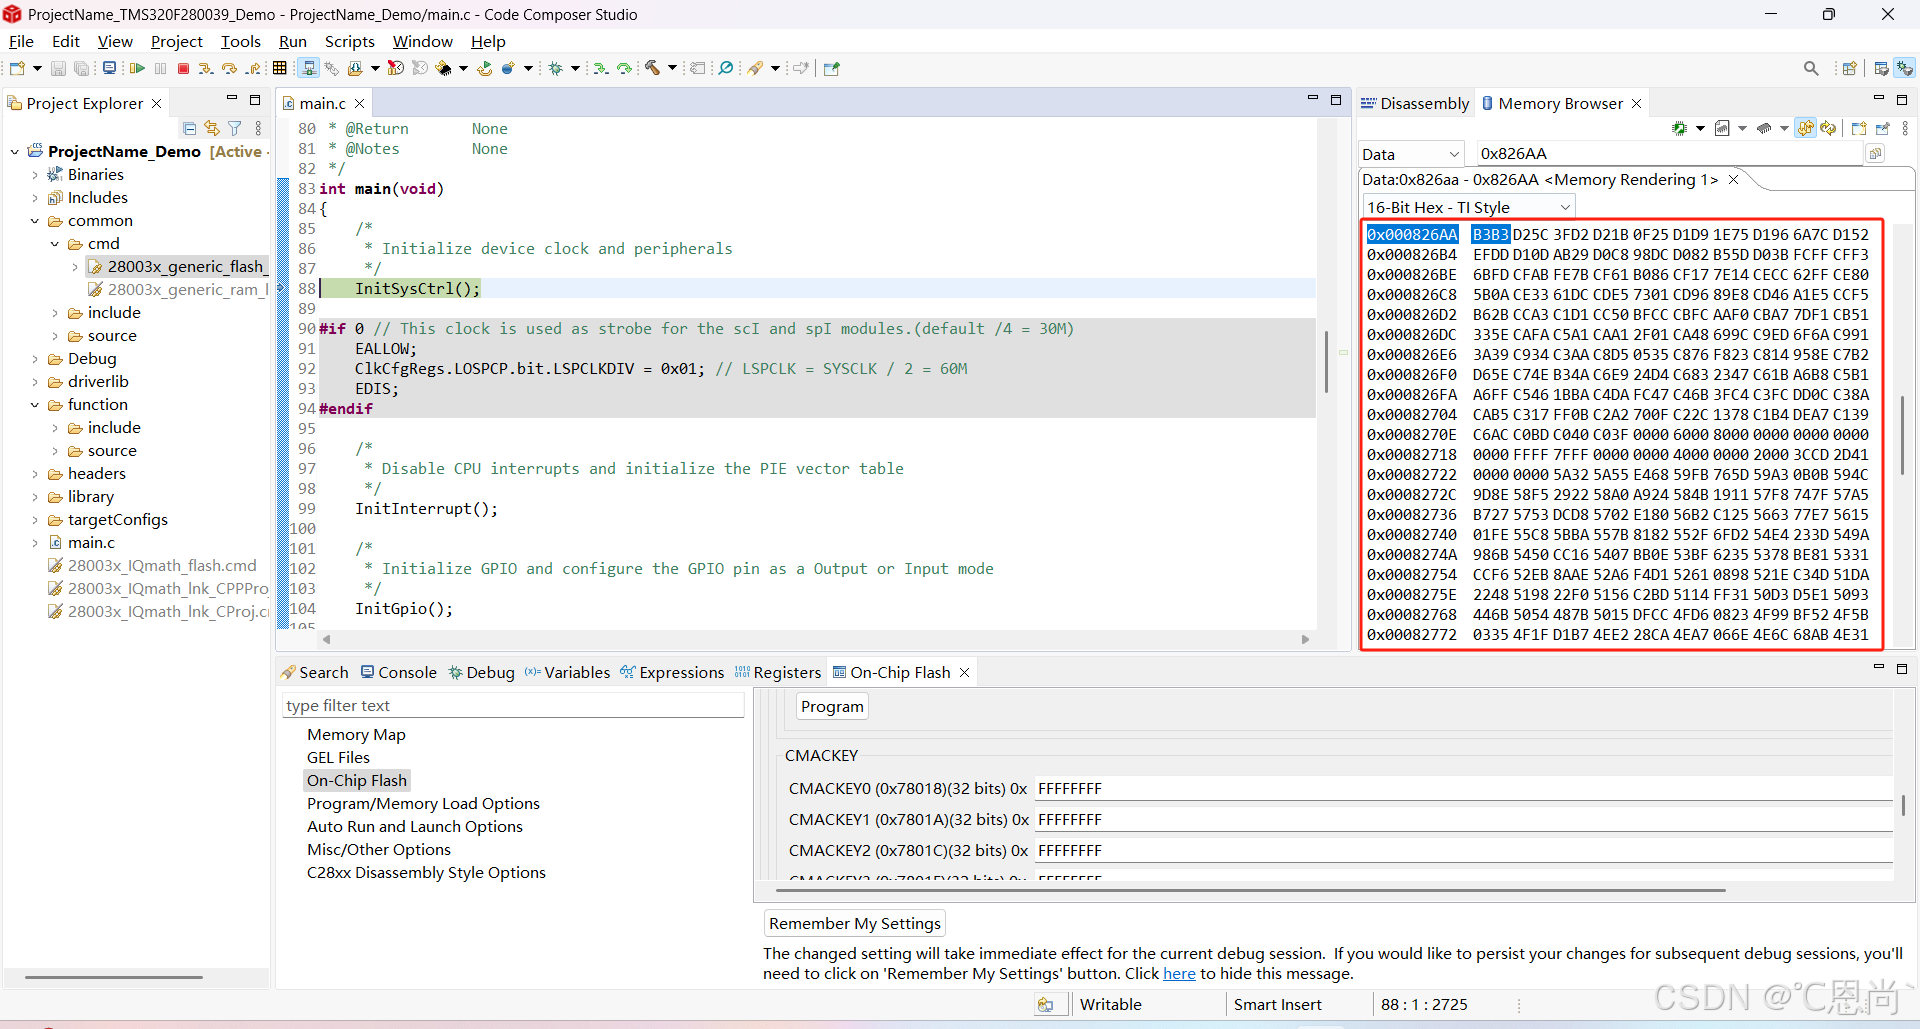Open the Project menu
The width and height of the screenshot is (1920, 1029).
177,41
